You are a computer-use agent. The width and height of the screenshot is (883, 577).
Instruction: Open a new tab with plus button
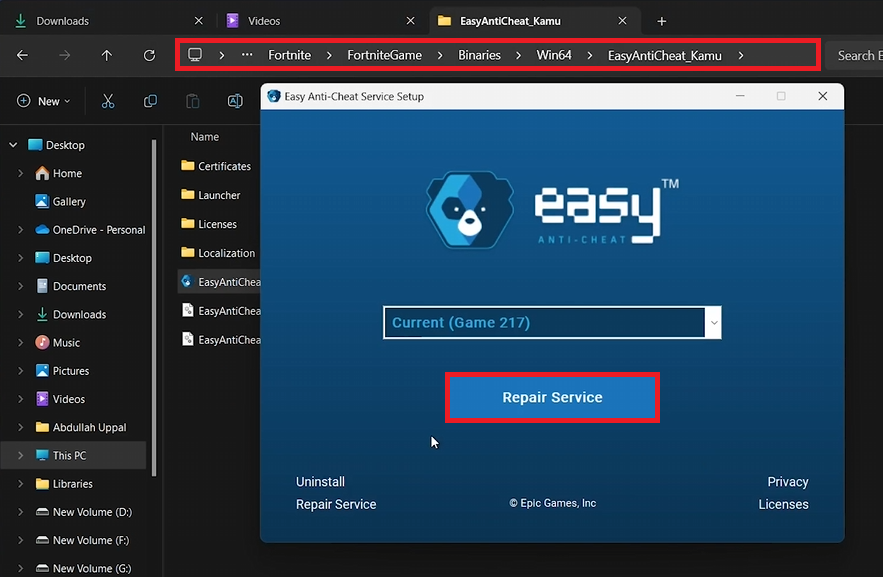point(662,21)
